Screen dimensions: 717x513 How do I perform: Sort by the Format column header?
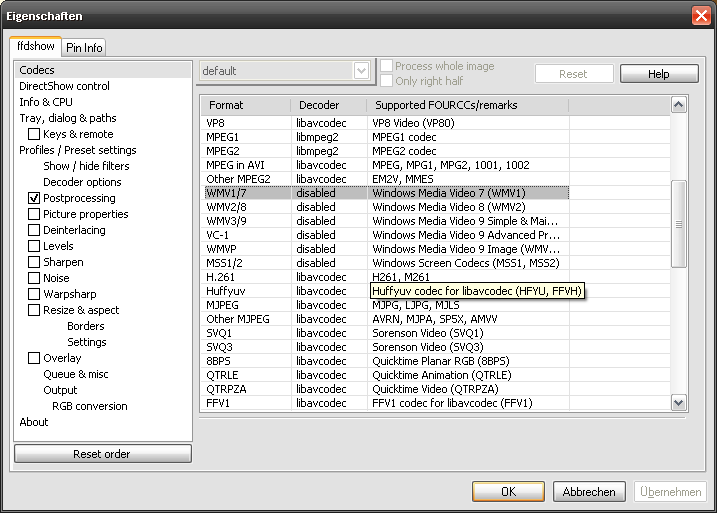[246, 105]
